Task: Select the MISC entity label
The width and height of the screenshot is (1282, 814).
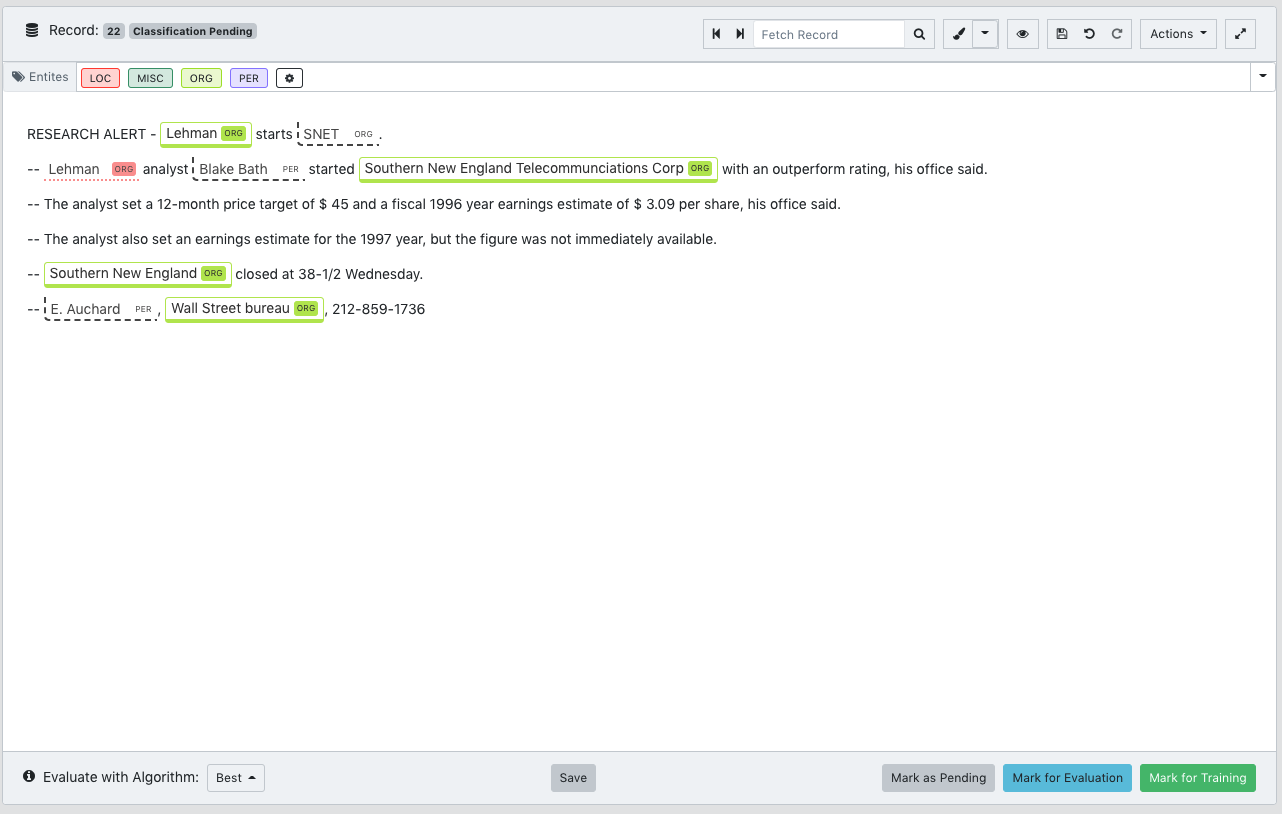Action: click(x=150, y=78)
